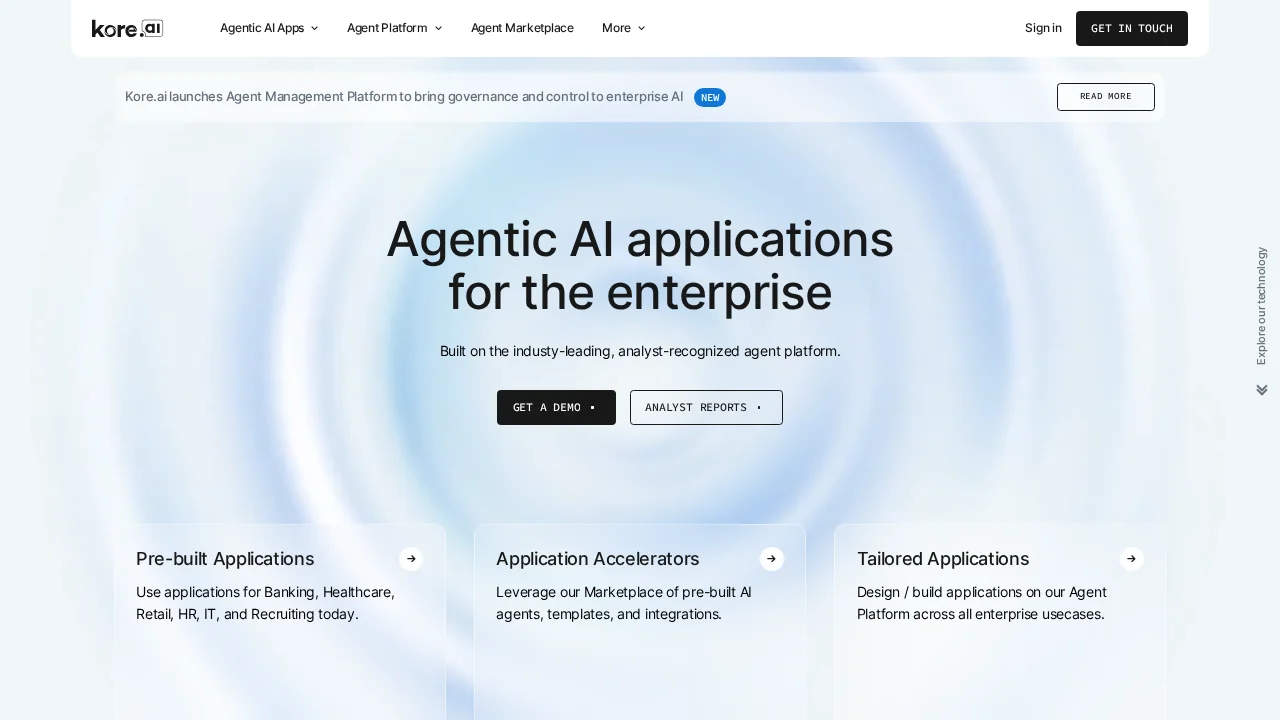Click the arrow icon on Tailored Applications card
The width and height of the screenshot is (1280, 720).
pyautogui.click(x=1132, y=559)
